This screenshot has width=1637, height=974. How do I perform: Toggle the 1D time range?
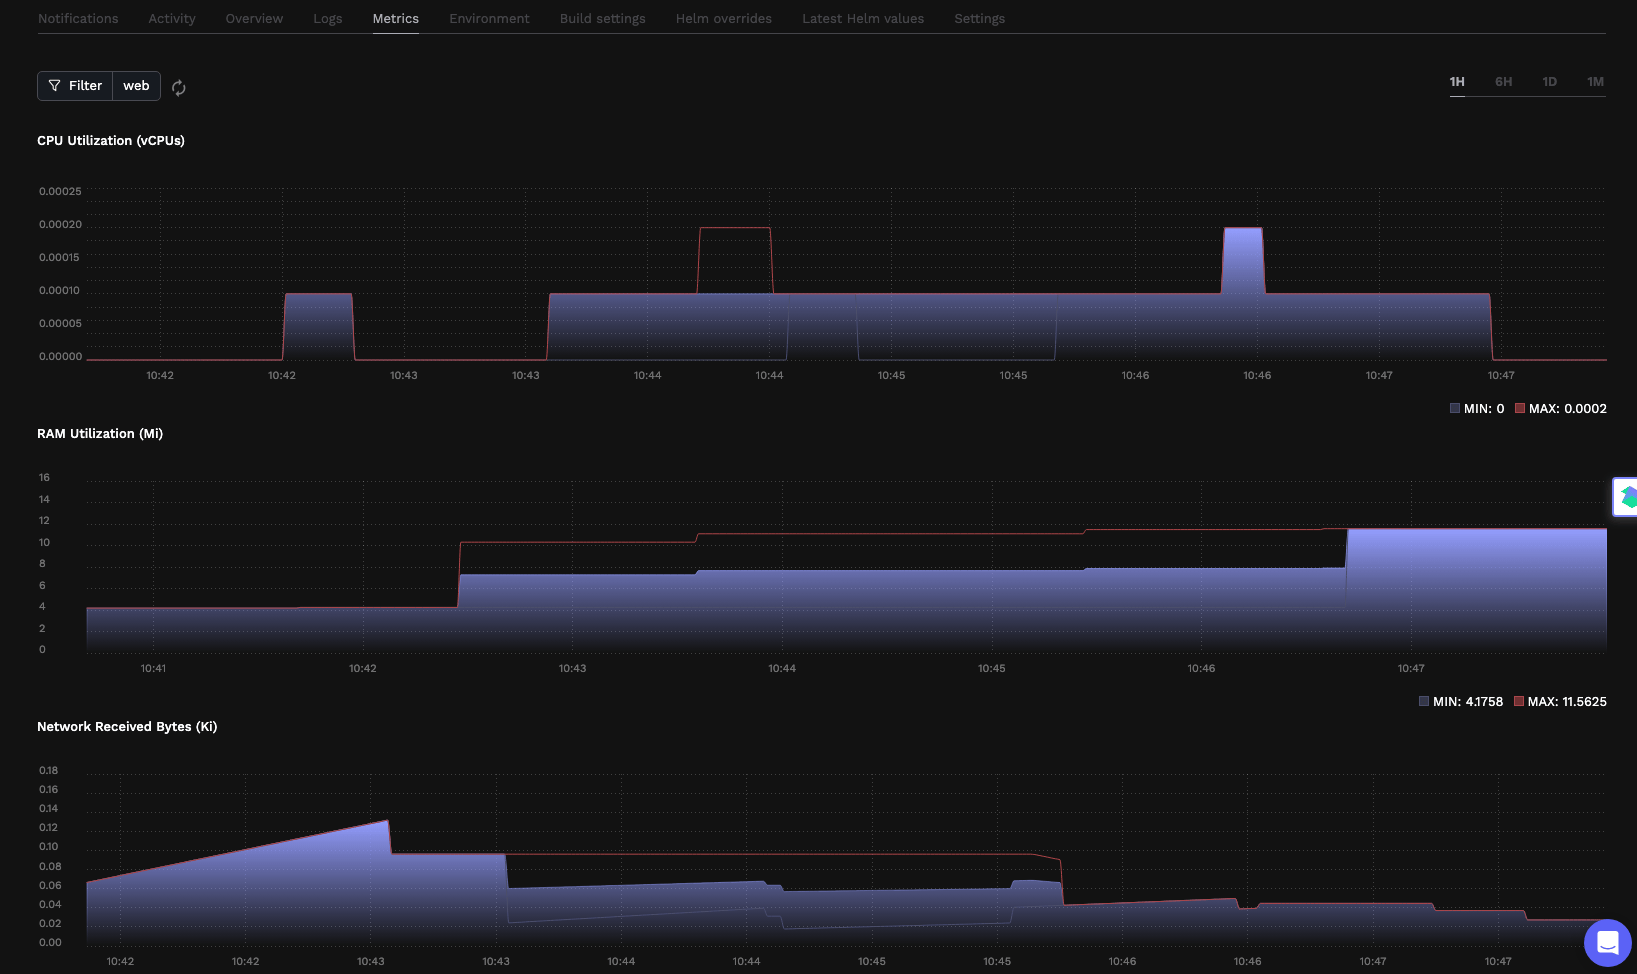click(x=1549, y=81)
